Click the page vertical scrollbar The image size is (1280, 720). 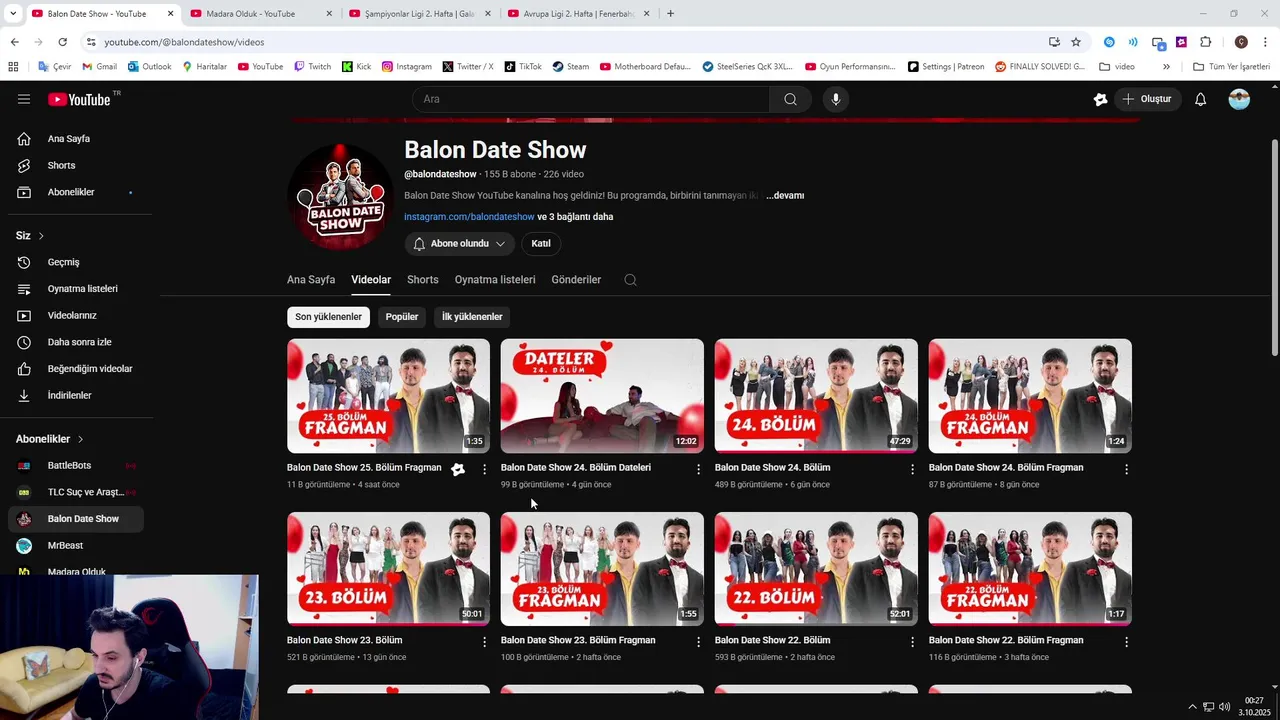point(1274,247)
